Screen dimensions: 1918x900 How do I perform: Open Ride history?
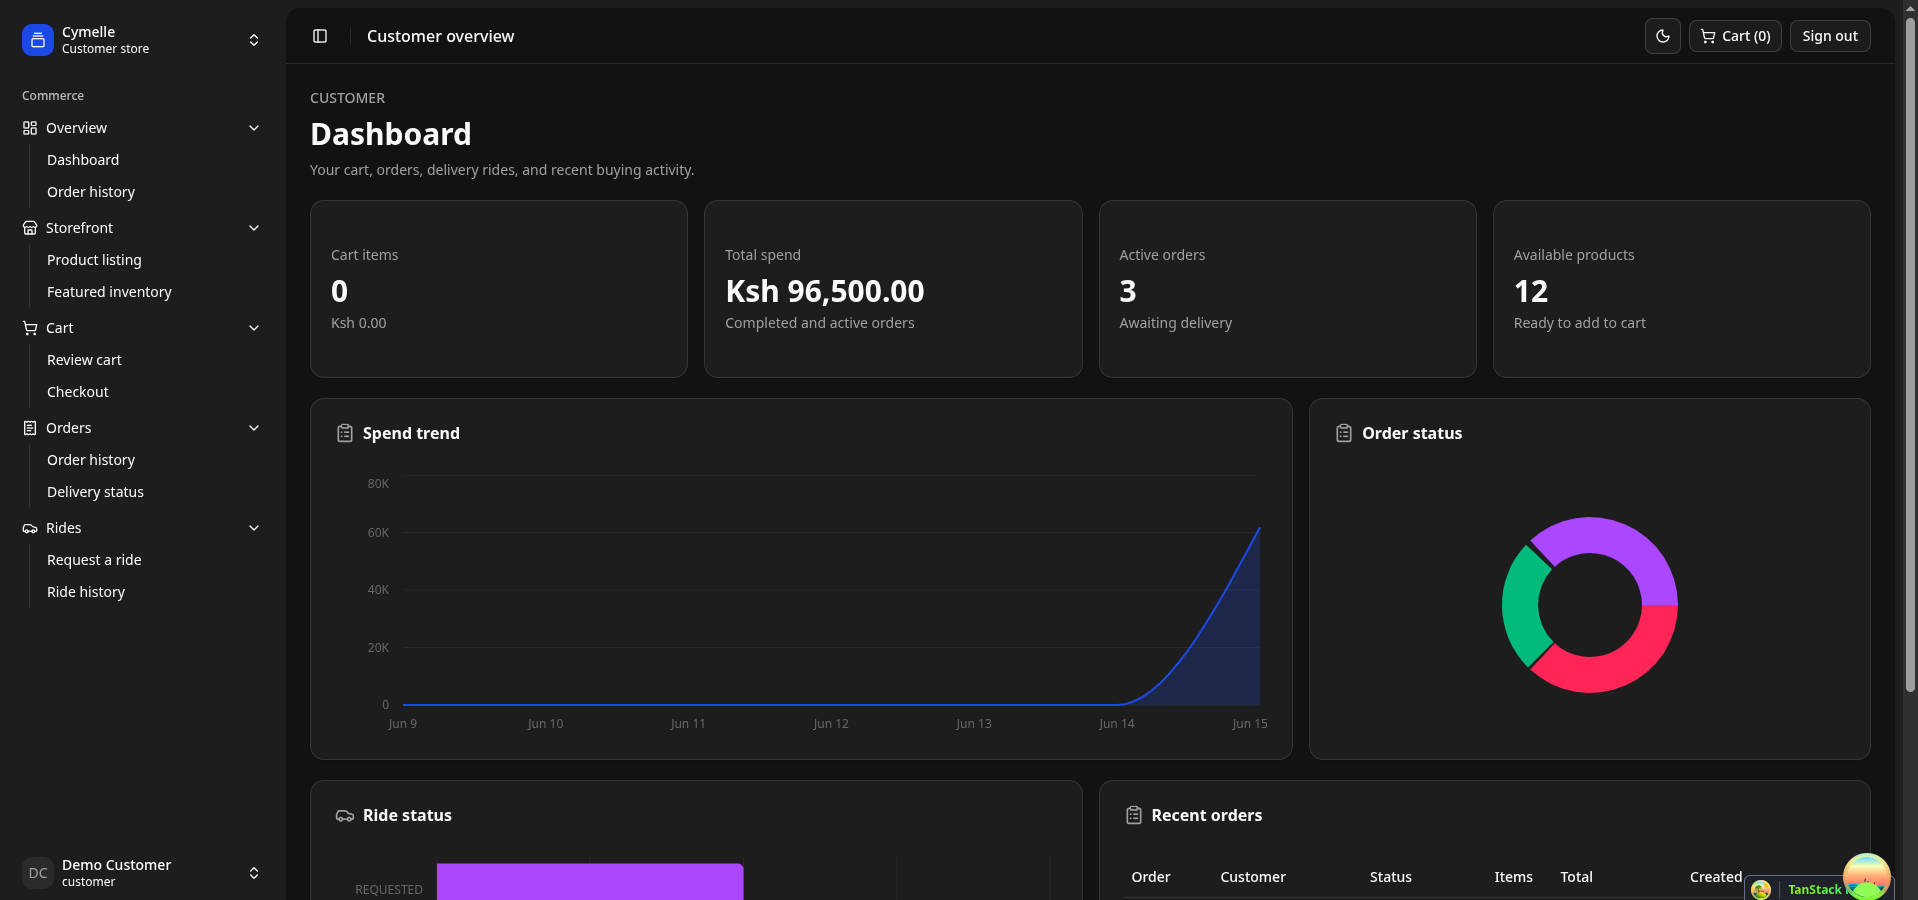[86, 592]
